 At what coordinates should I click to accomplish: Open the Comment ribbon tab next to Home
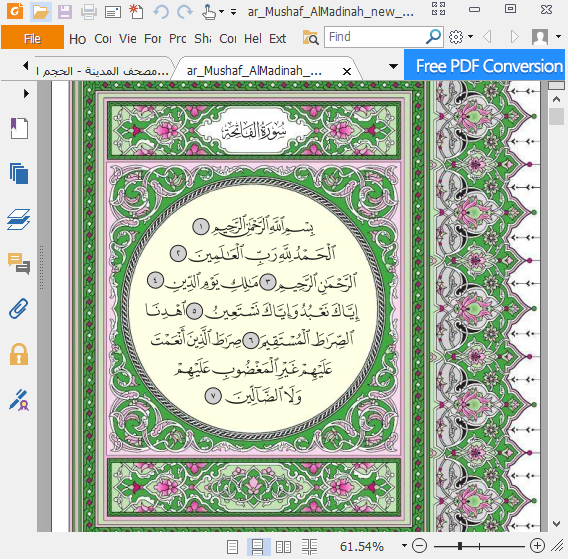[103, 38]
